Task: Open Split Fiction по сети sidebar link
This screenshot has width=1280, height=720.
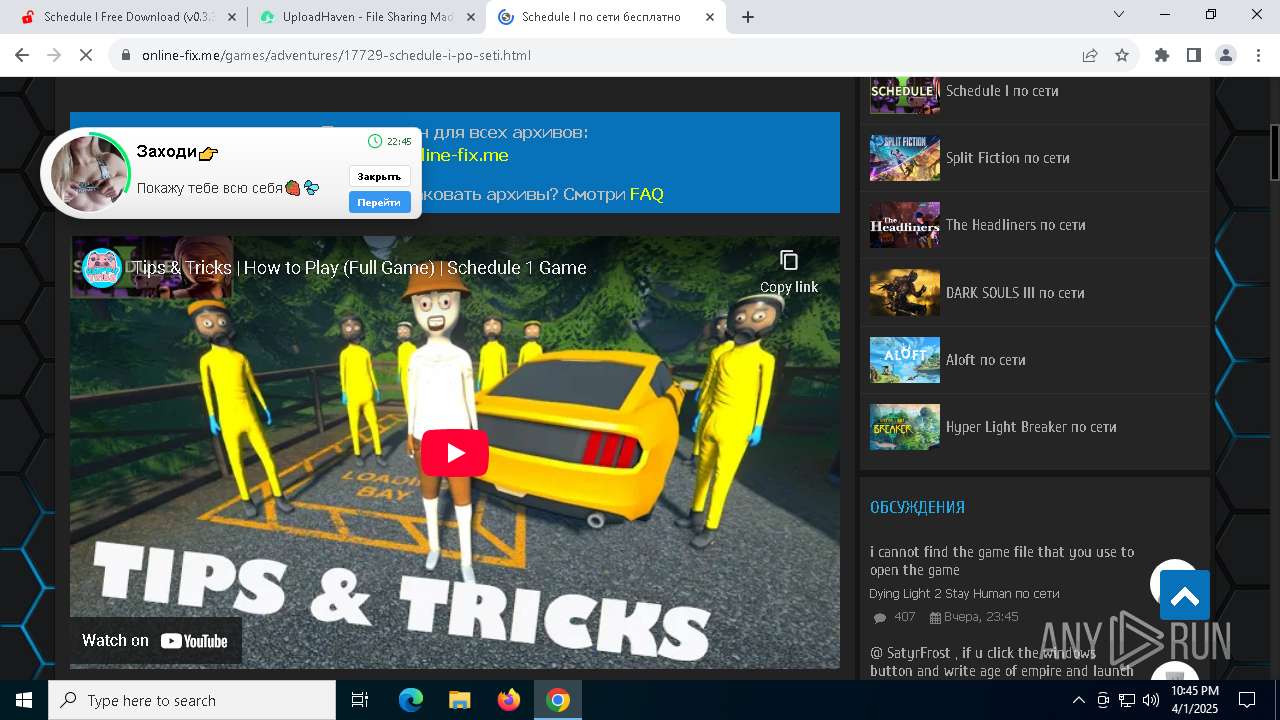Action: tap(1008, 158)
